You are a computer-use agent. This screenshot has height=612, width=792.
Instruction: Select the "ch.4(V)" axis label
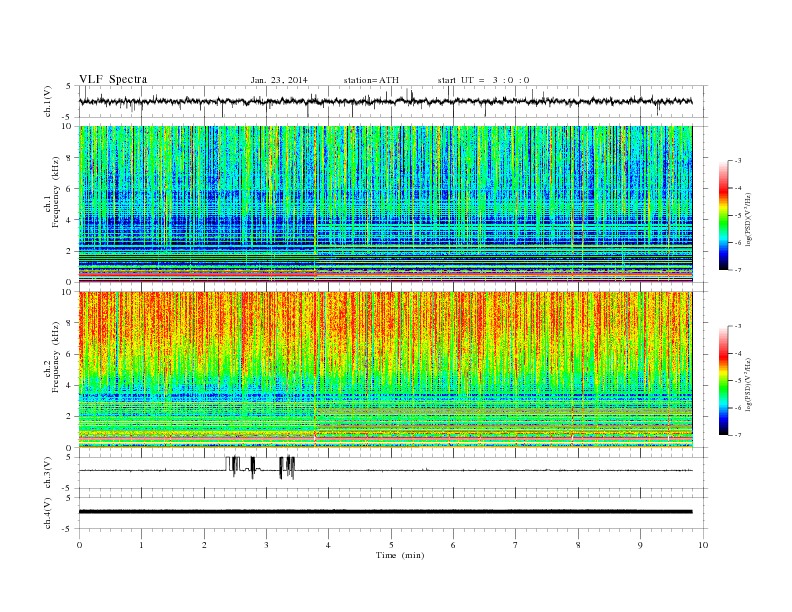click(x=48, y=513)
